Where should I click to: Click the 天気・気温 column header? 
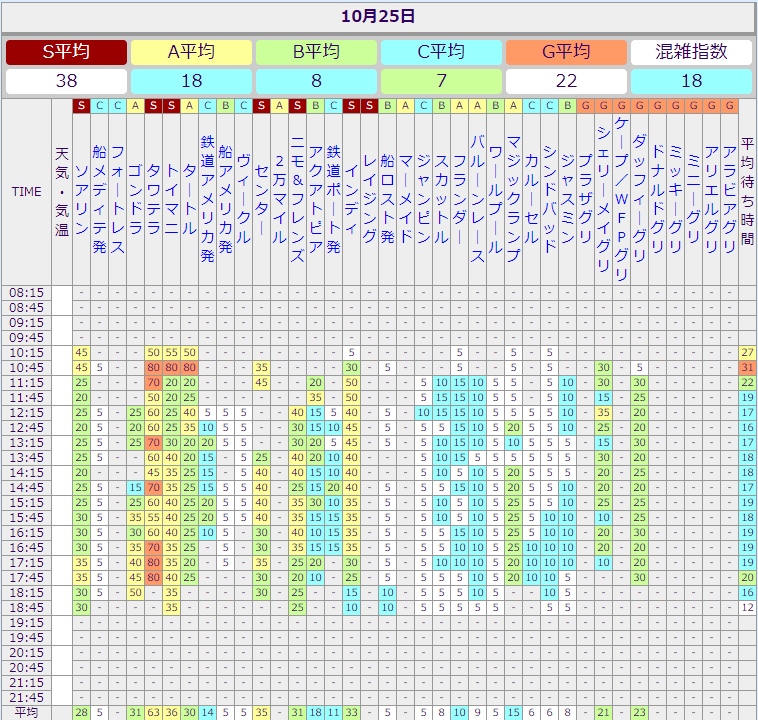coord(62,191)
